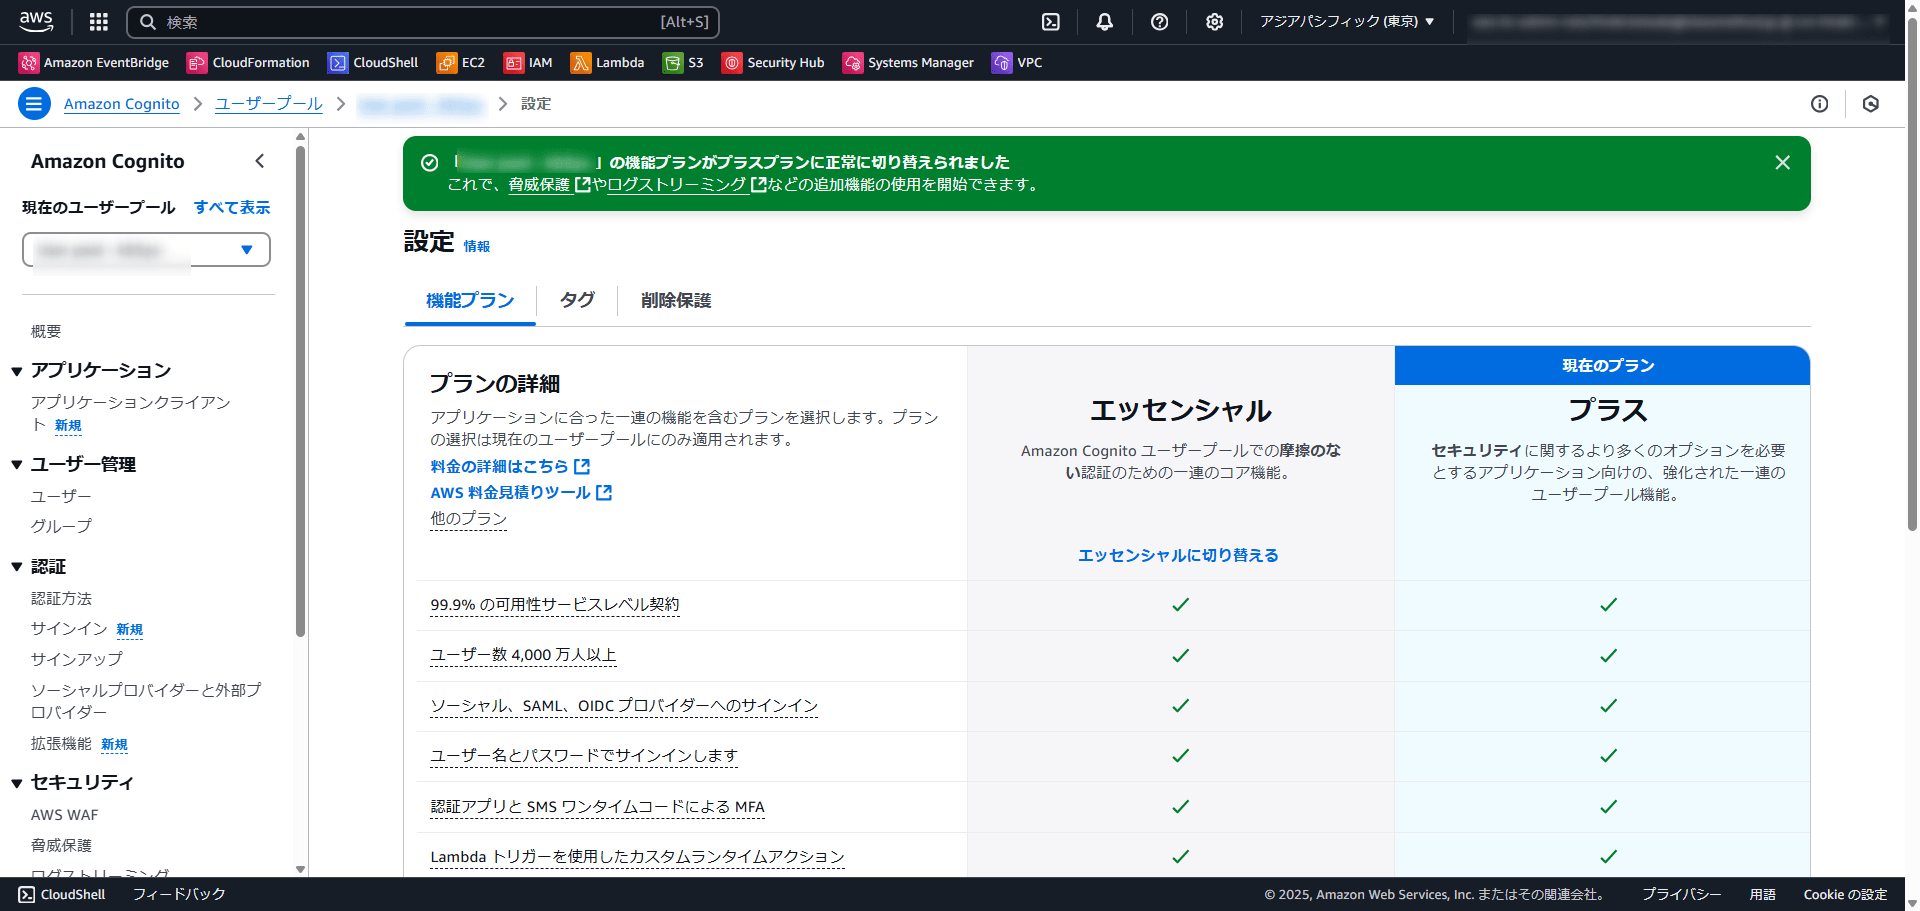Open グループ in the sidebar
Screen dimensions: 1920x911
pos(61,526)
